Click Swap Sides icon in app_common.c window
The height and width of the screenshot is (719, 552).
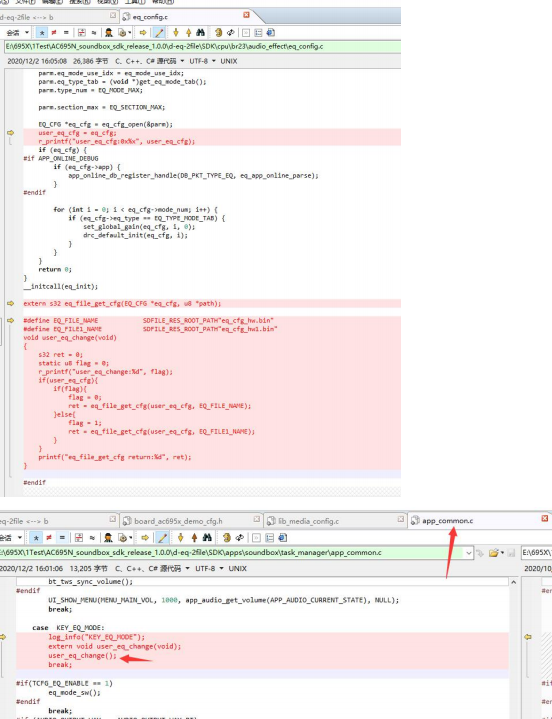(x=226, y=537)
